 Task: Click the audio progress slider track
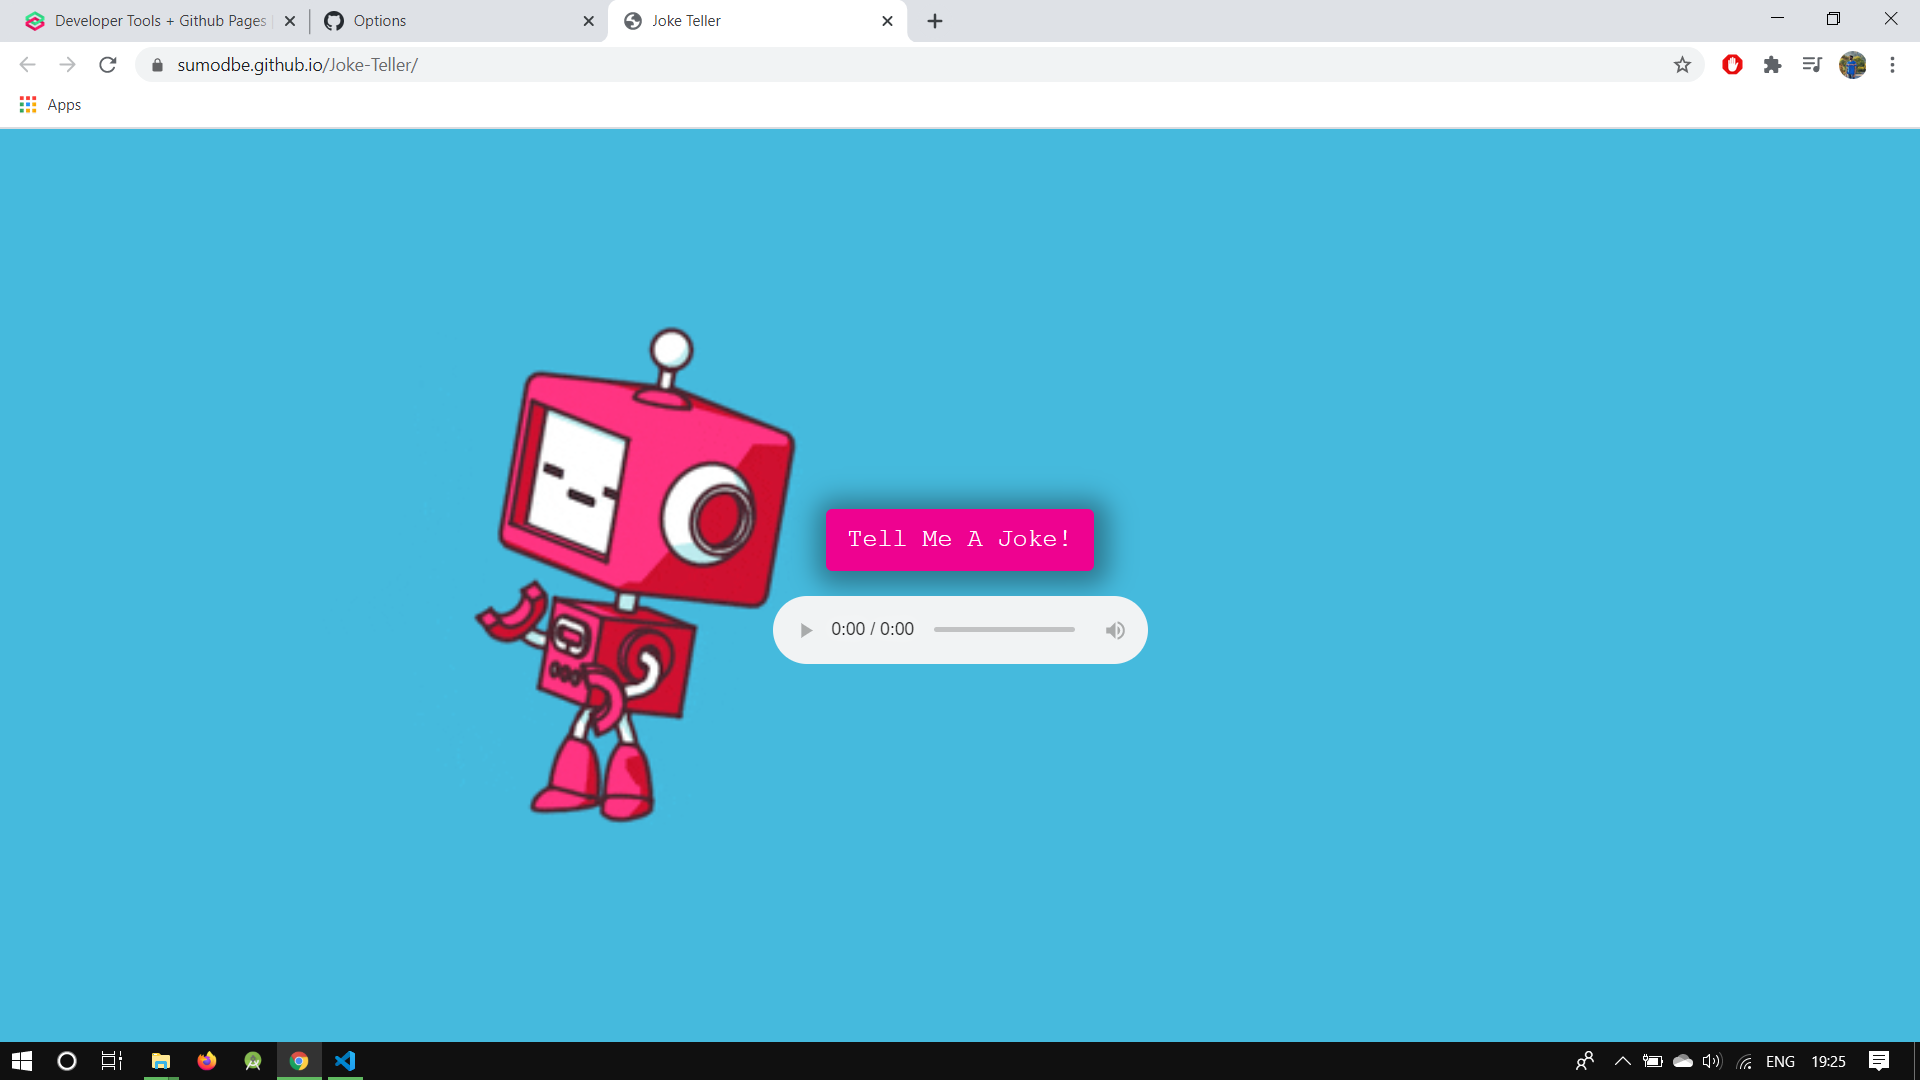point(1004,630)
